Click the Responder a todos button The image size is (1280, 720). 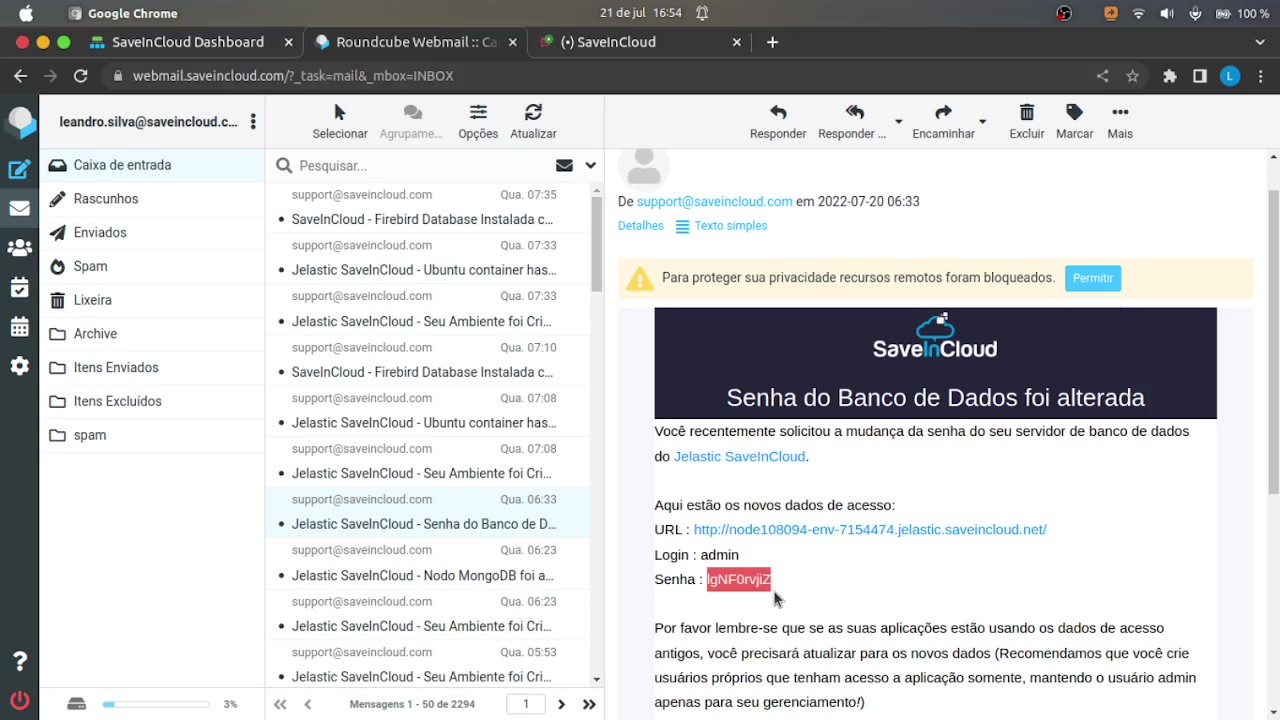(853, 122)
